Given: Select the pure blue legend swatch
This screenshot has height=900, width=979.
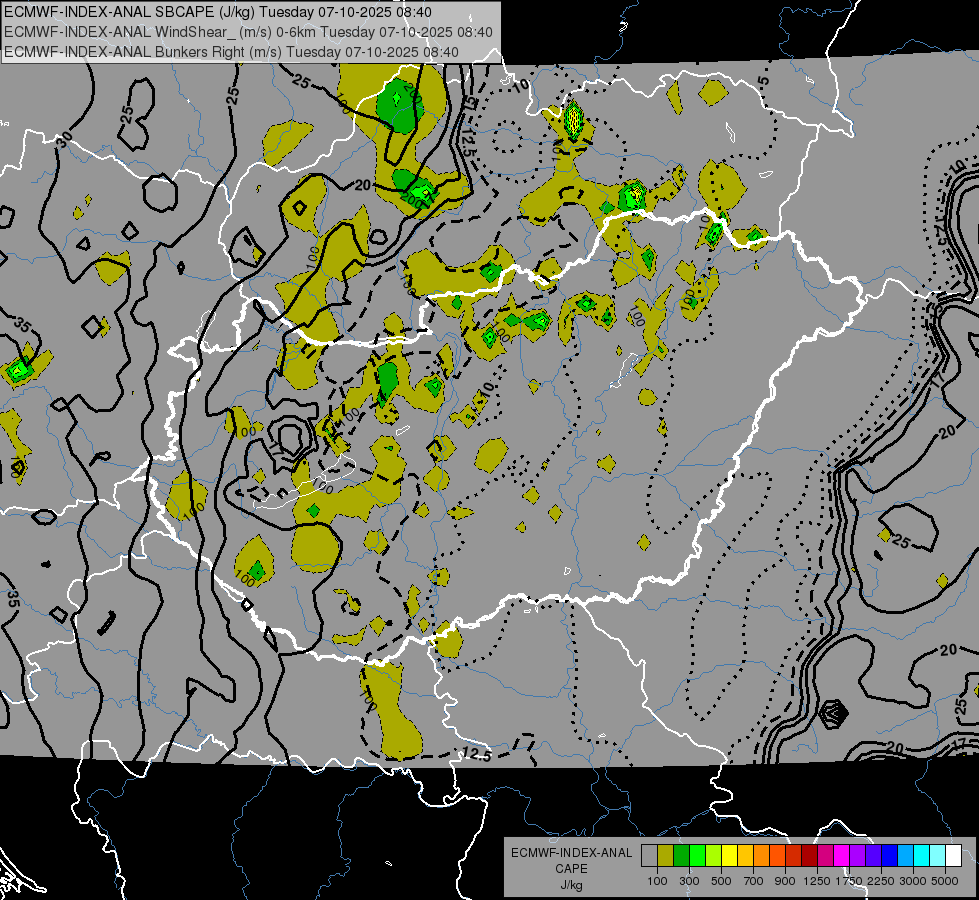Looking at the screenshot, I should pos(890,855).
